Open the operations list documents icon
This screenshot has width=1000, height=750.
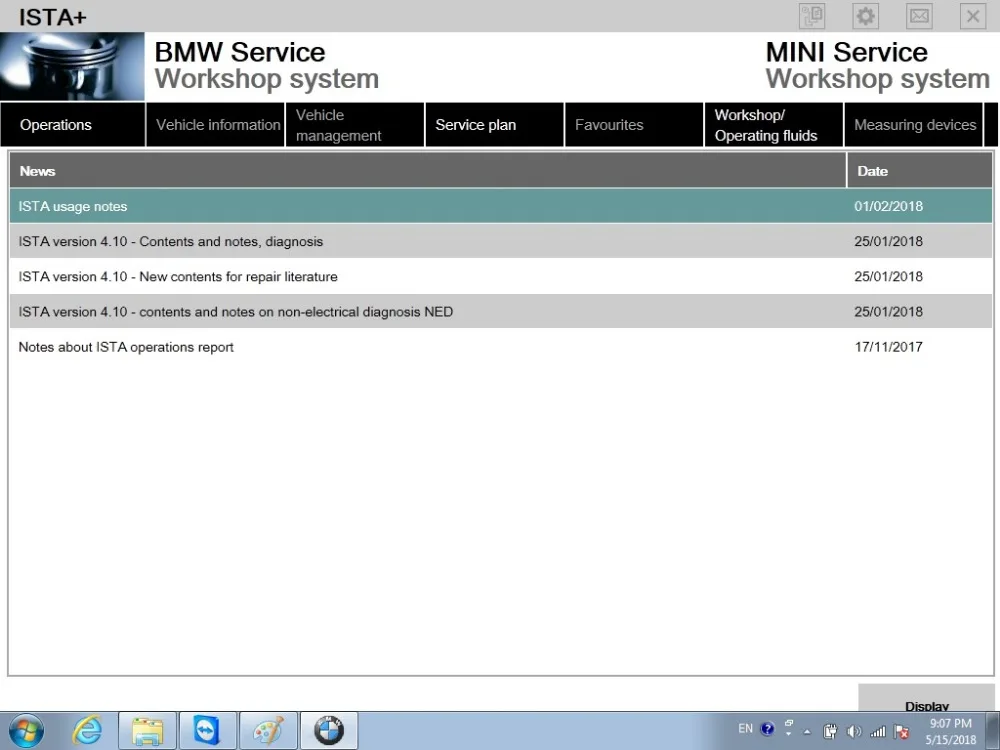[x=812, y=16]
